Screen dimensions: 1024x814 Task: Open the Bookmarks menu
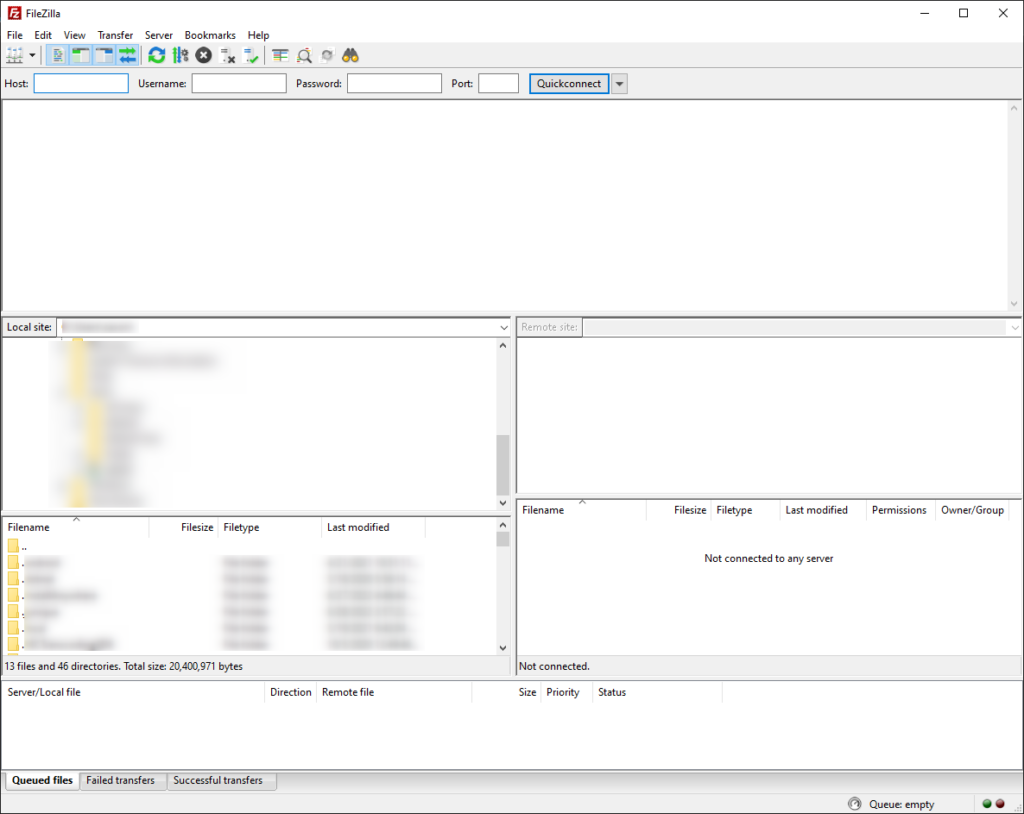pos(210,35)
